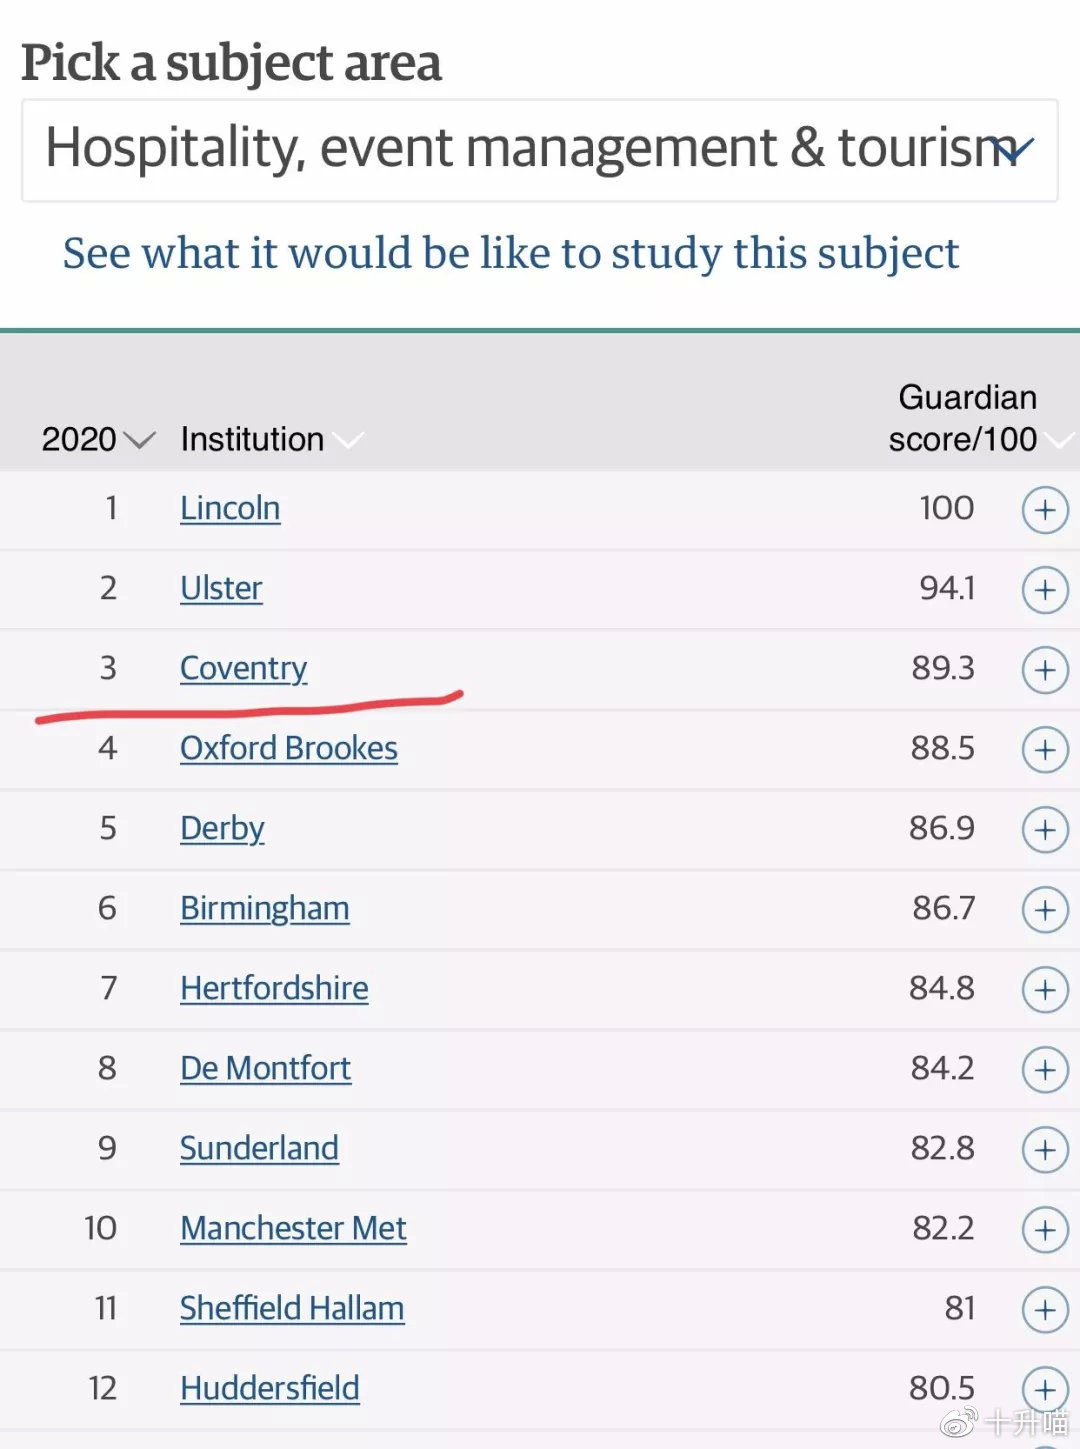Open 'See what it would be like' link

511,253
